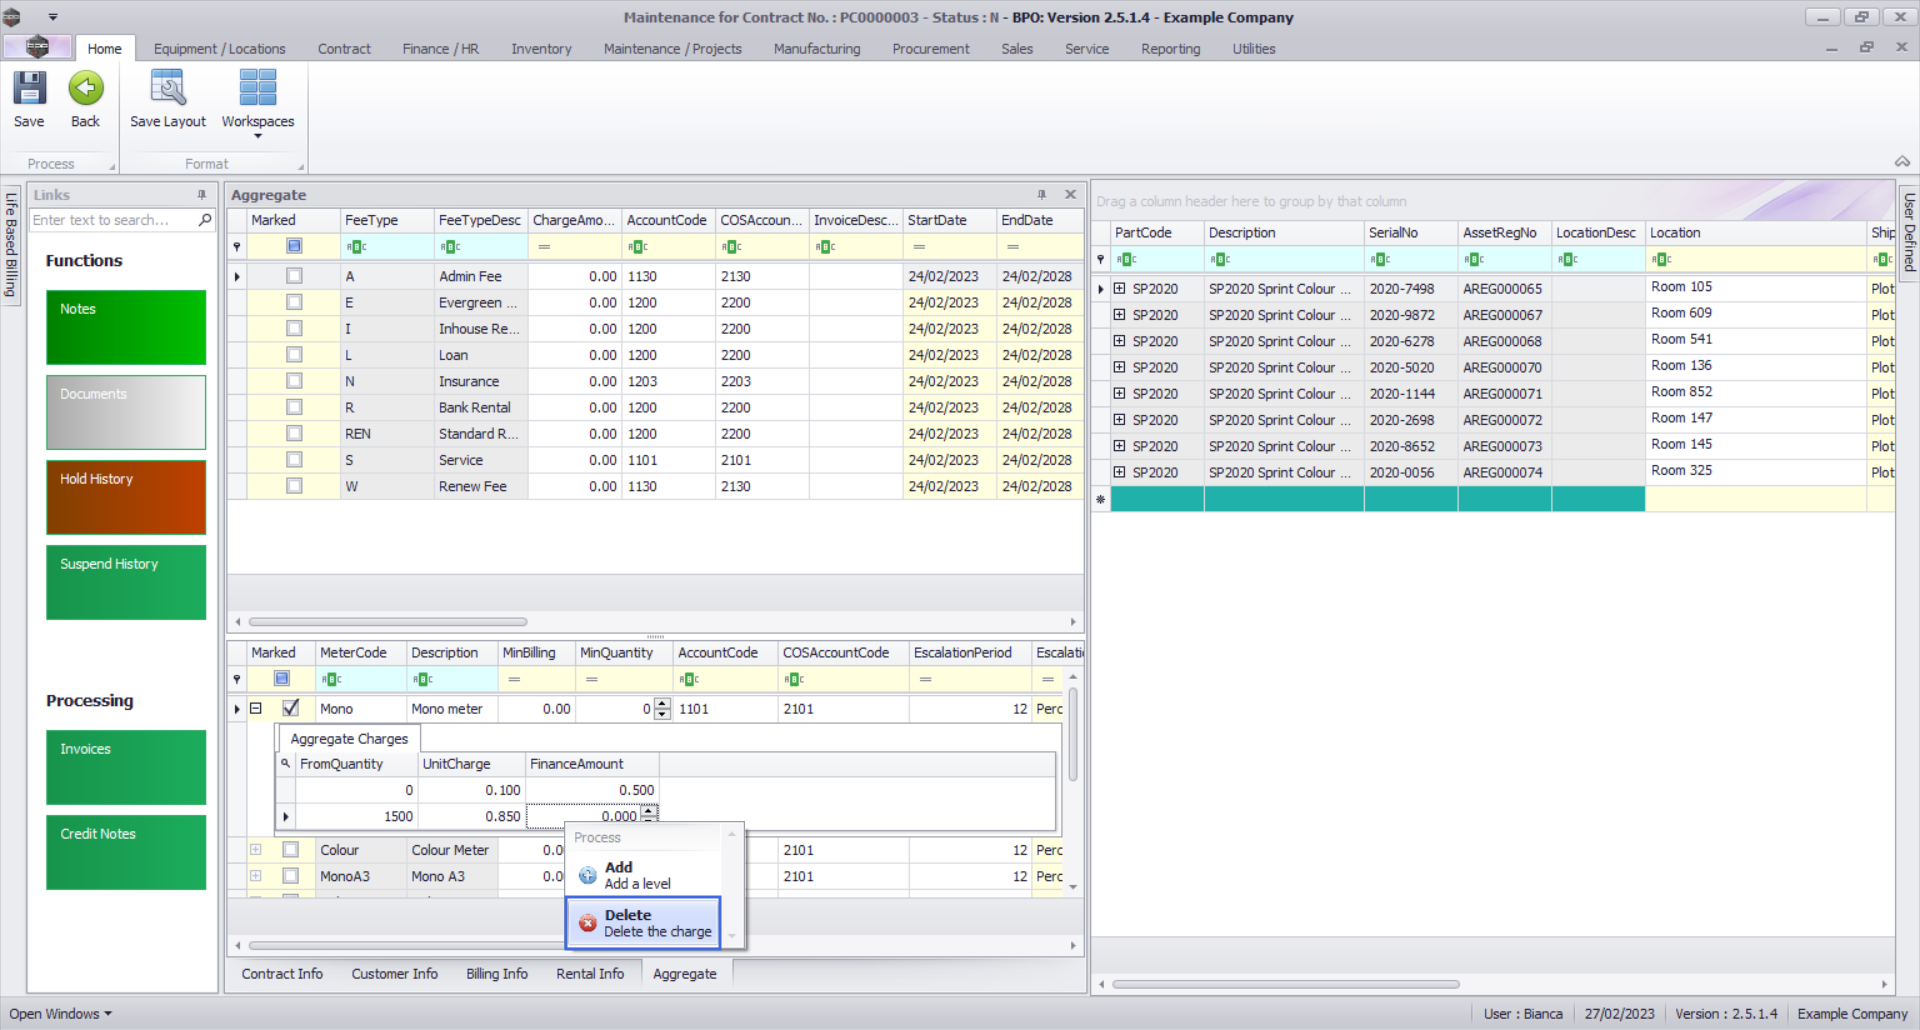The image size is (1920, 1030).
Task: Click the Save Layout icon
Action: pos(167,89)
